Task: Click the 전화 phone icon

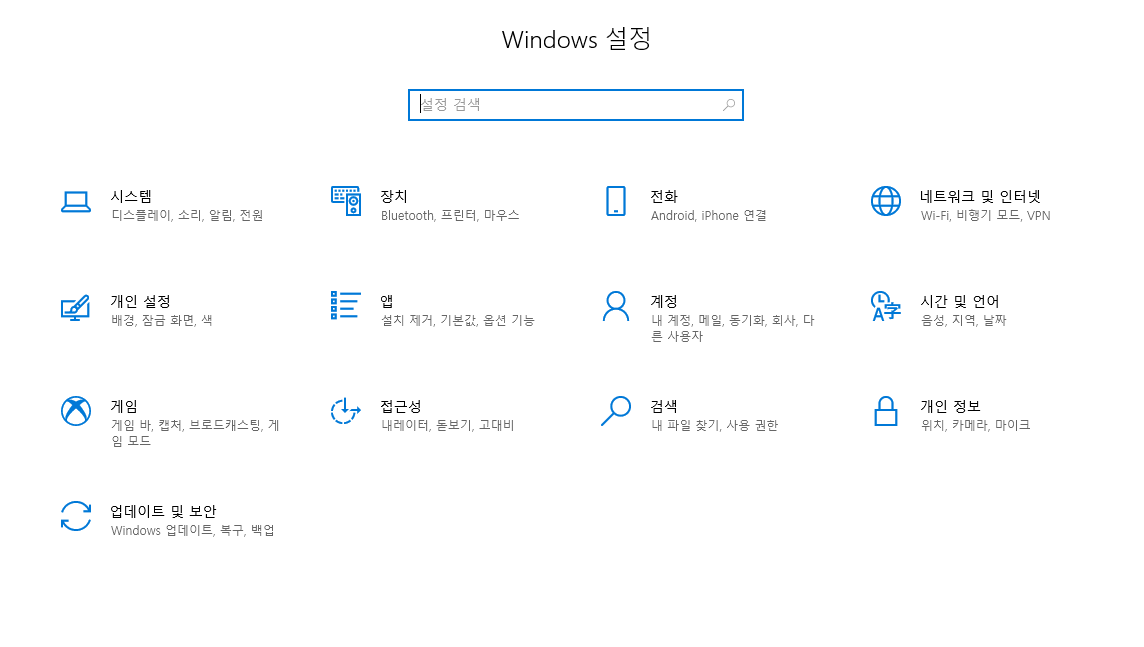Action: pyautogui.click(x=616, y=201)
